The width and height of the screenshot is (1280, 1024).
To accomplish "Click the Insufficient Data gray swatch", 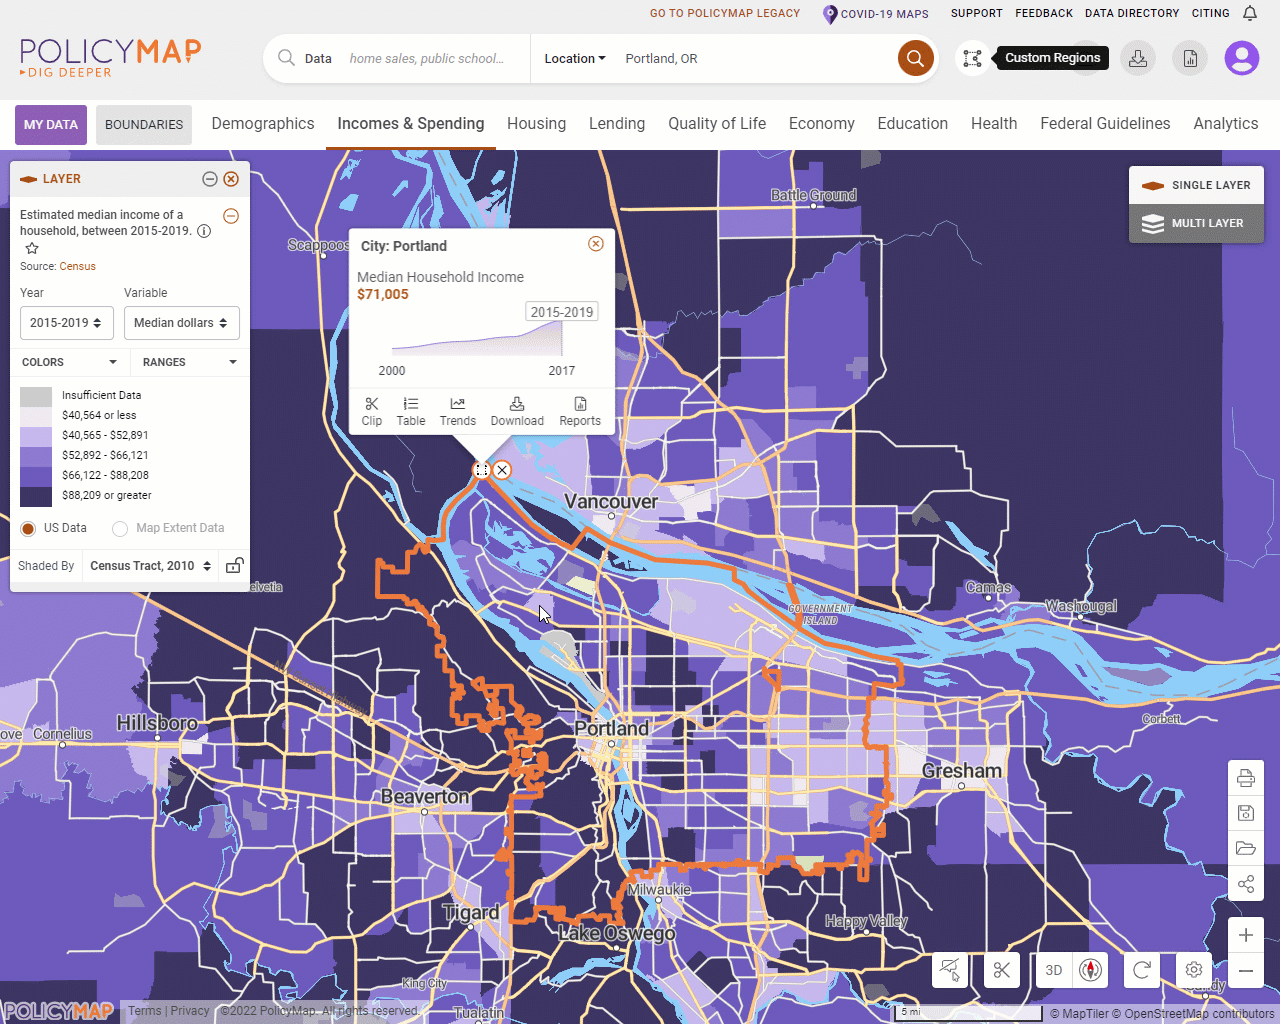I will [x=36, y=396].
